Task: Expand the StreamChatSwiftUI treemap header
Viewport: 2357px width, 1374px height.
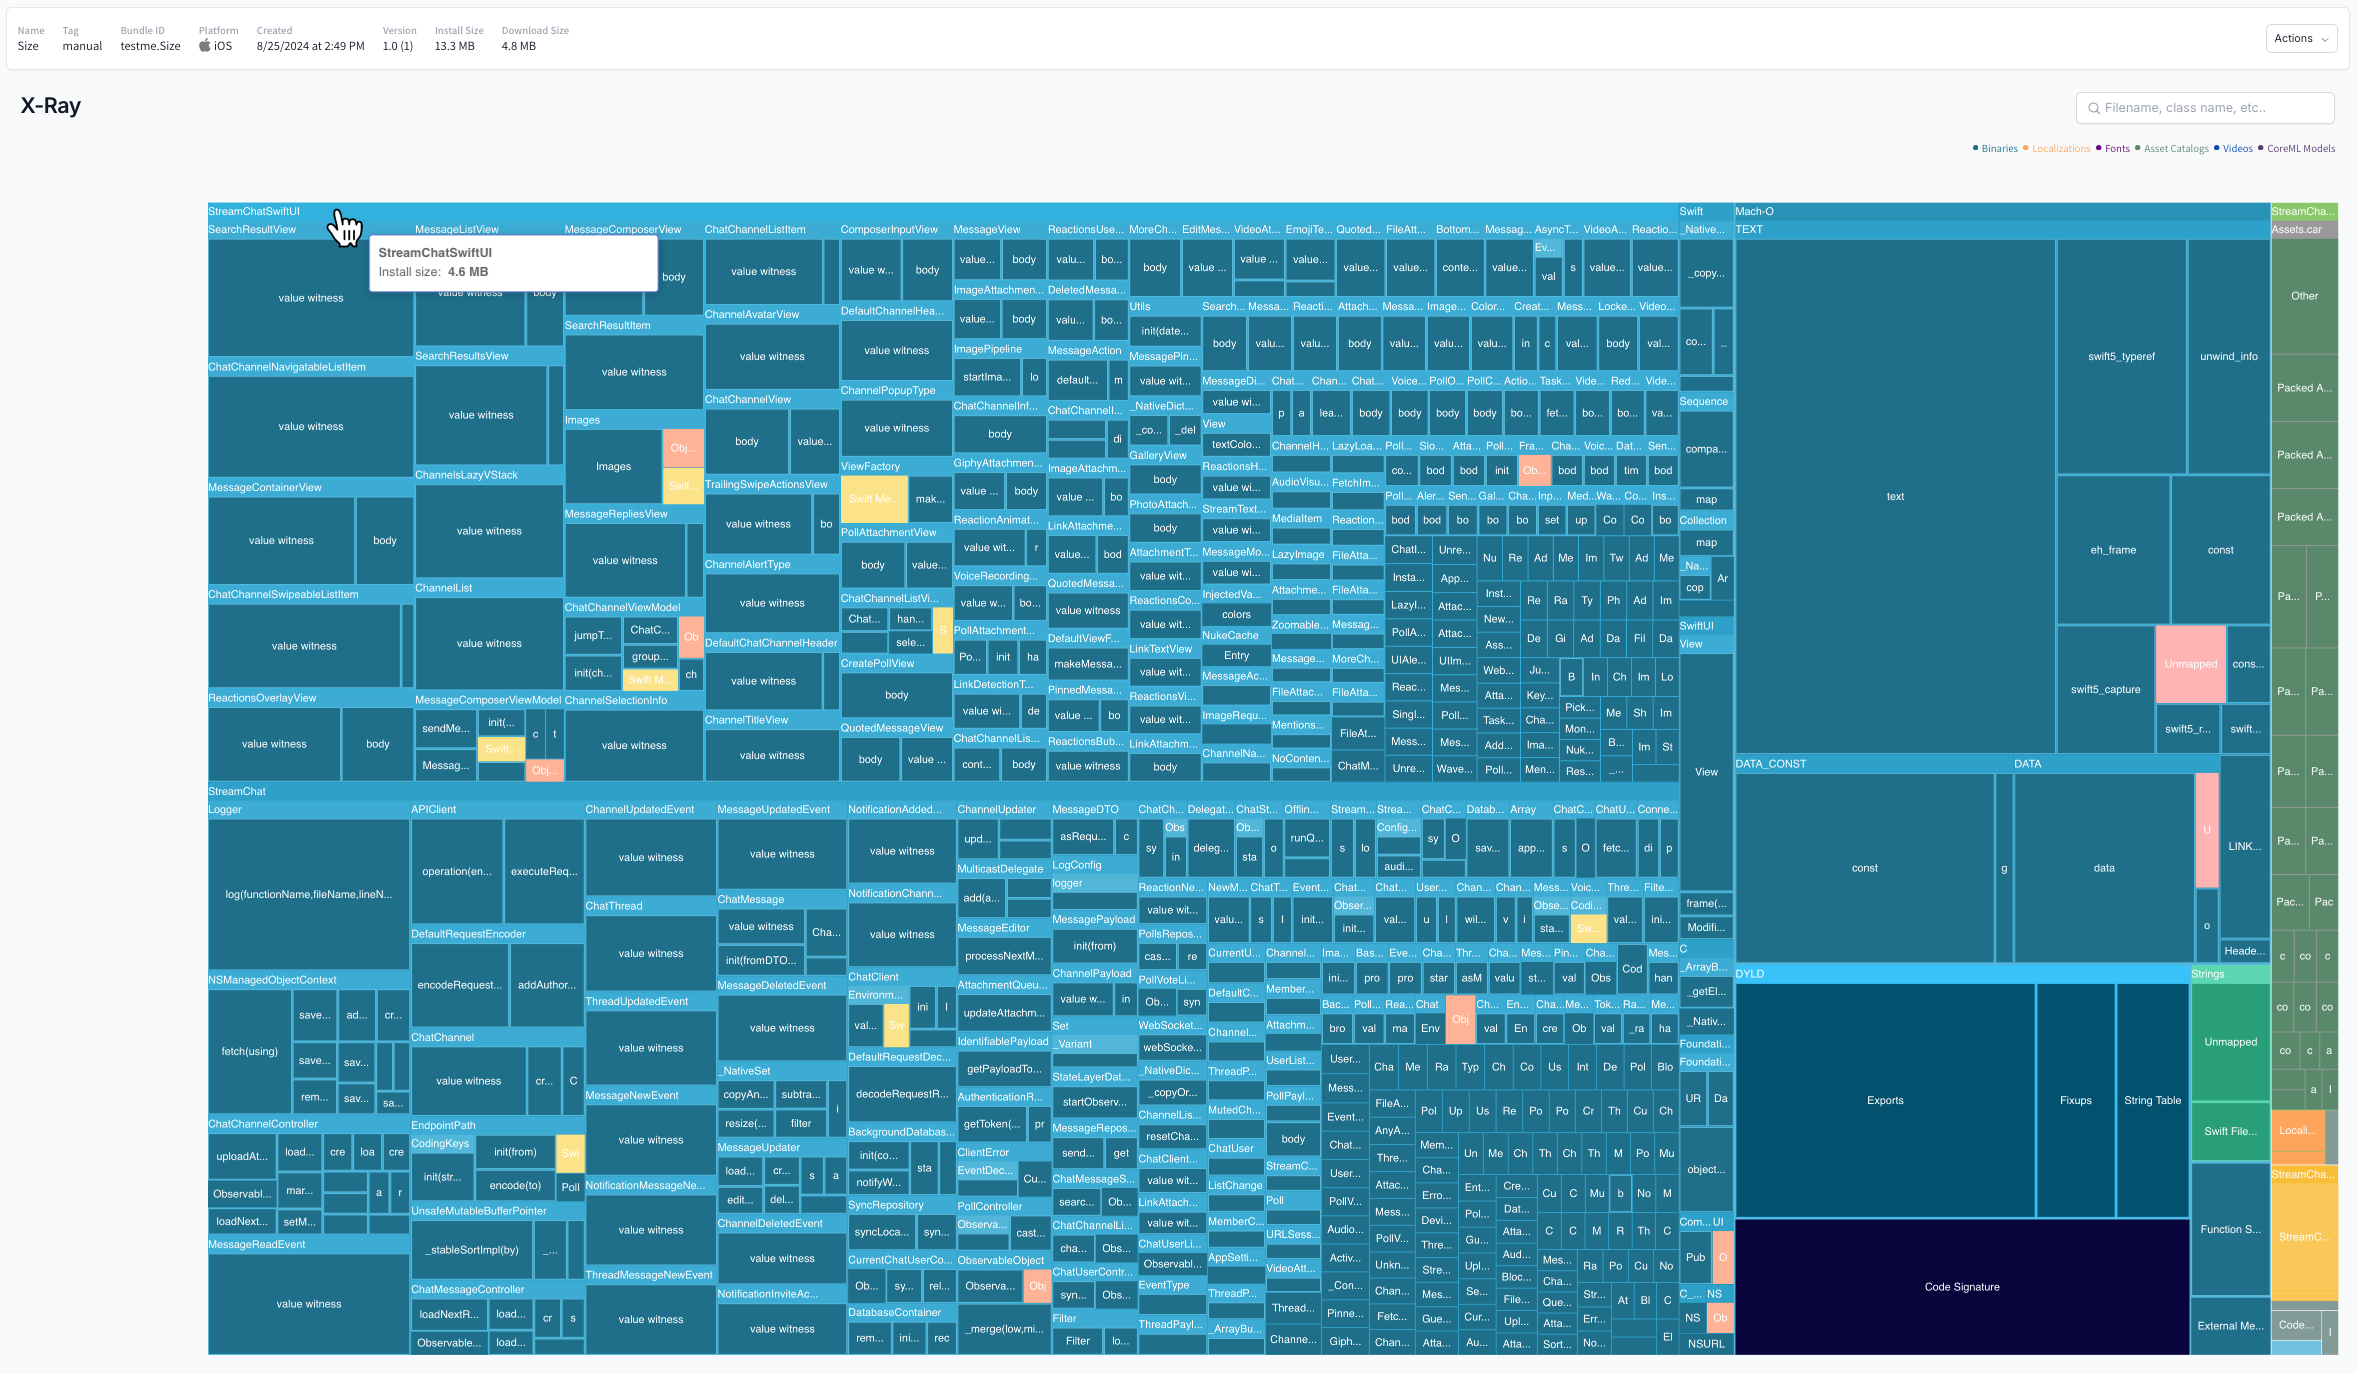Action: (x=254, y=211)
